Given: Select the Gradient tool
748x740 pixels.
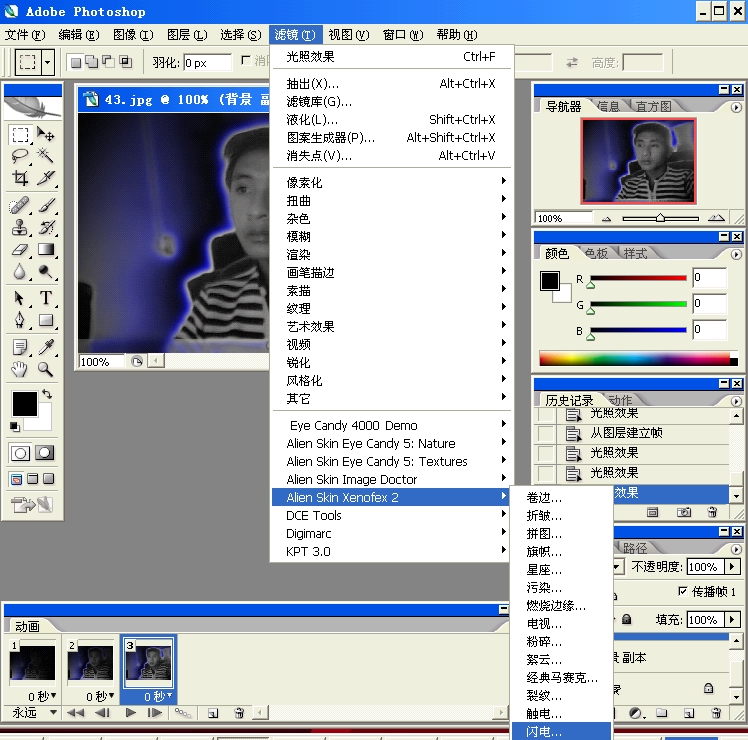Looking at the screenshot, I should pyautogui.click(x=46, y=250).
